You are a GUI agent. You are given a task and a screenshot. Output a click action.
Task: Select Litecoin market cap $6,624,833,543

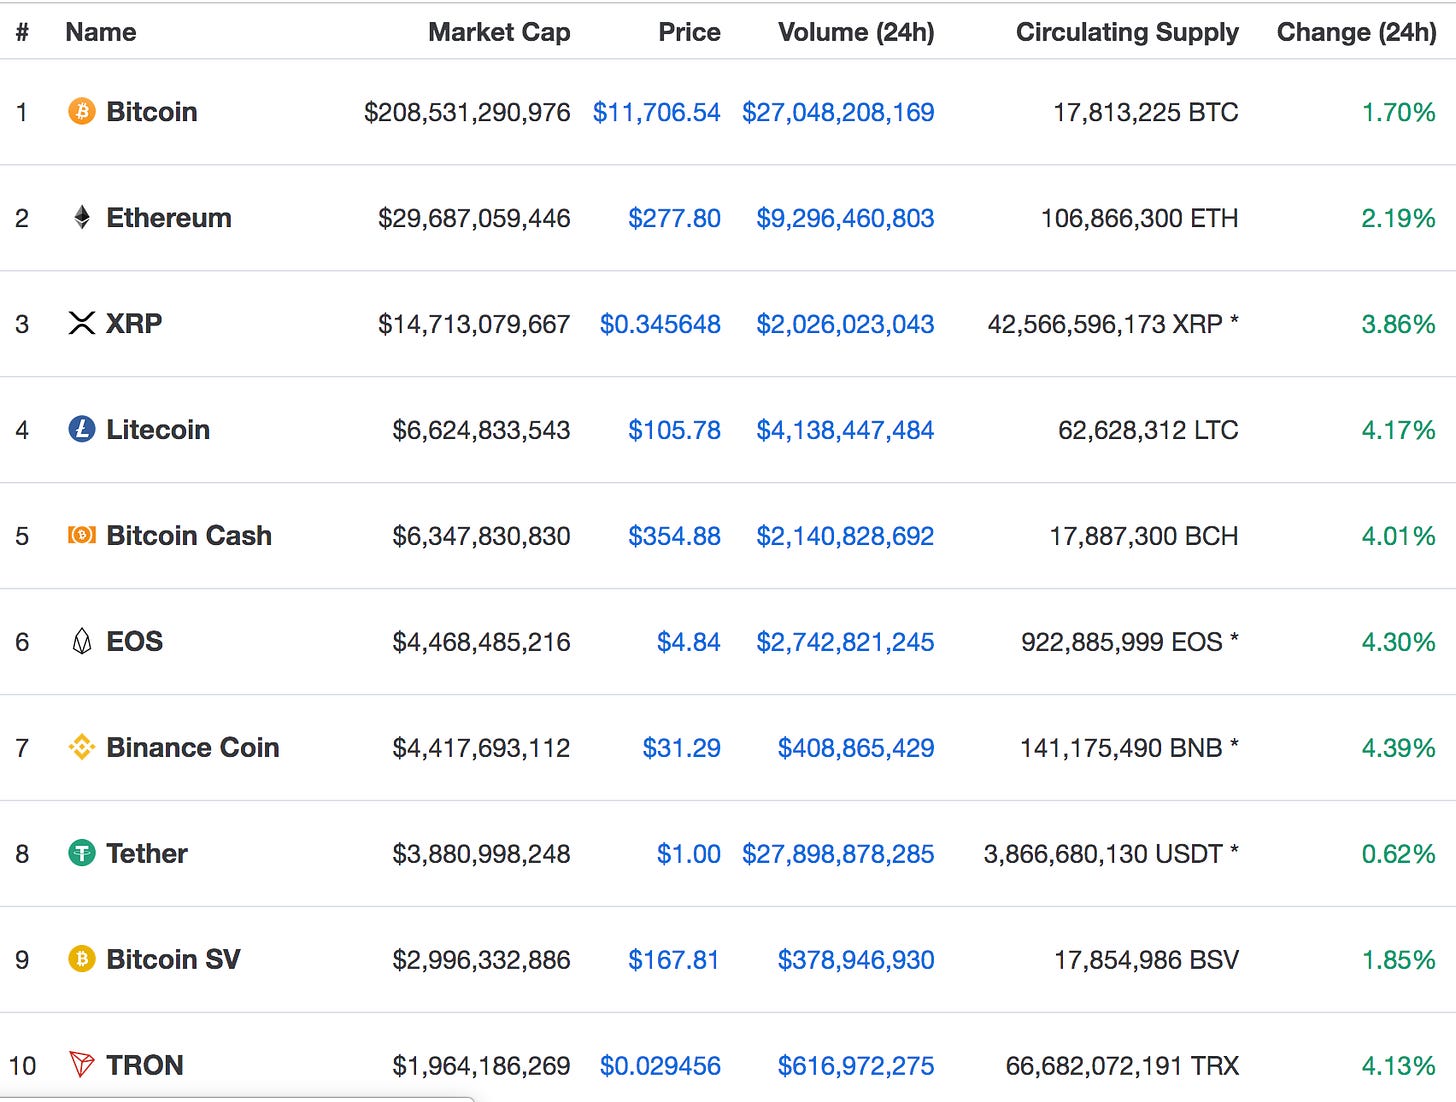pos(481,430)
